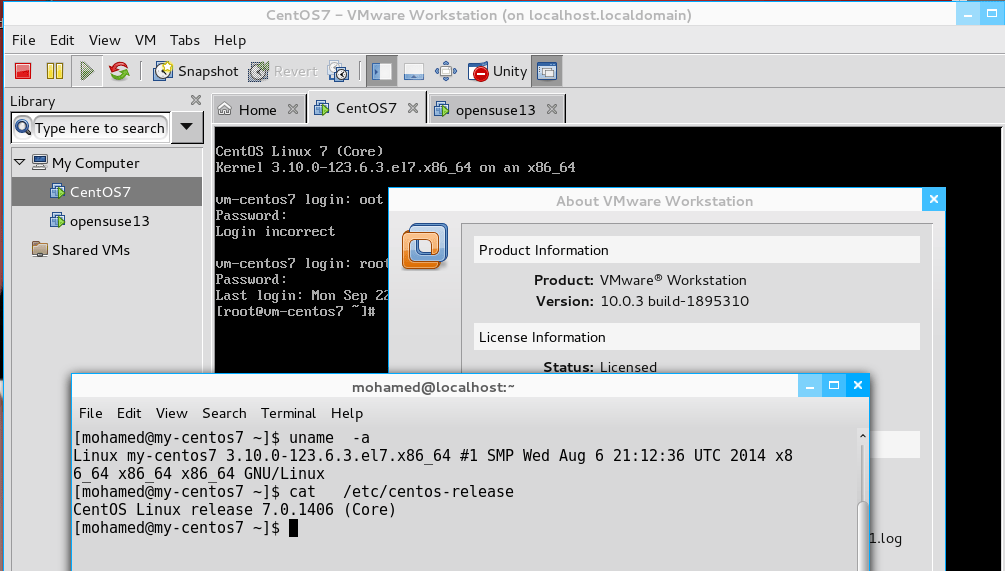Image resolution: width=1005 pixels, height=571 pixels.
Task: Open the VM menu in menu bar
Action: click(x=145, y=40)
